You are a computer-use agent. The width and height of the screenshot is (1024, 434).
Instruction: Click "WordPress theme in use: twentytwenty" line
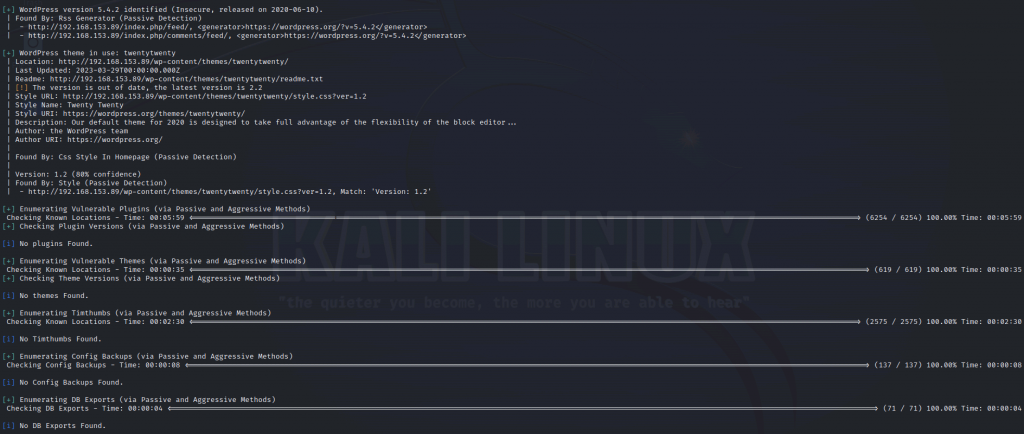click(89, 53)
